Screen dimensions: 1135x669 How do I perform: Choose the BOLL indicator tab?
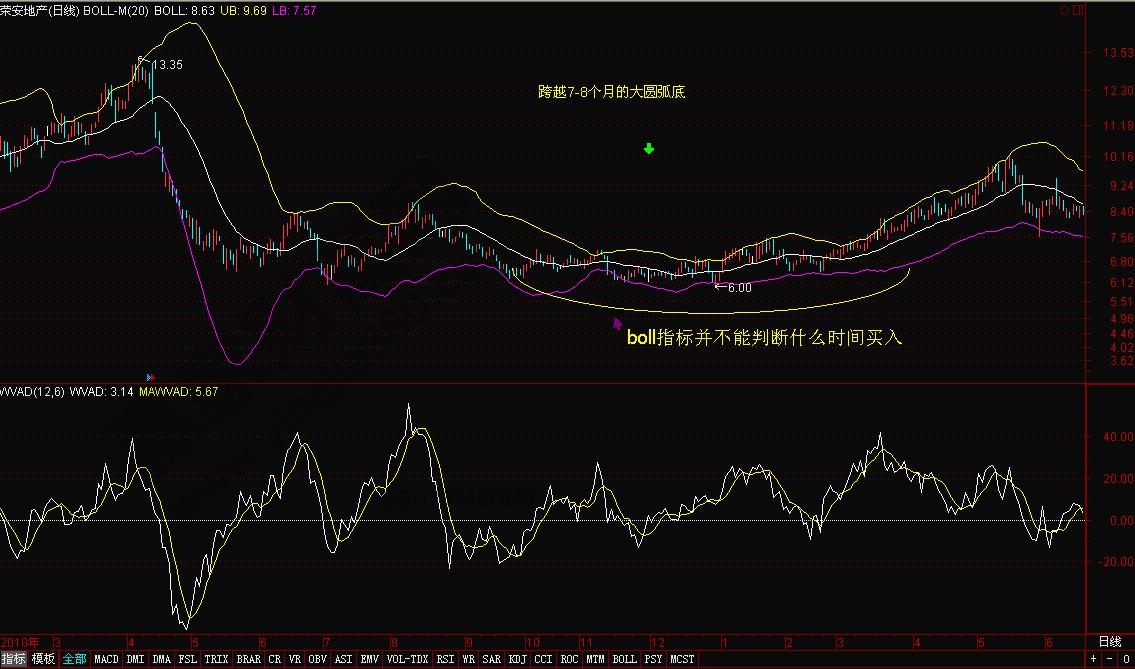(624, 660)
